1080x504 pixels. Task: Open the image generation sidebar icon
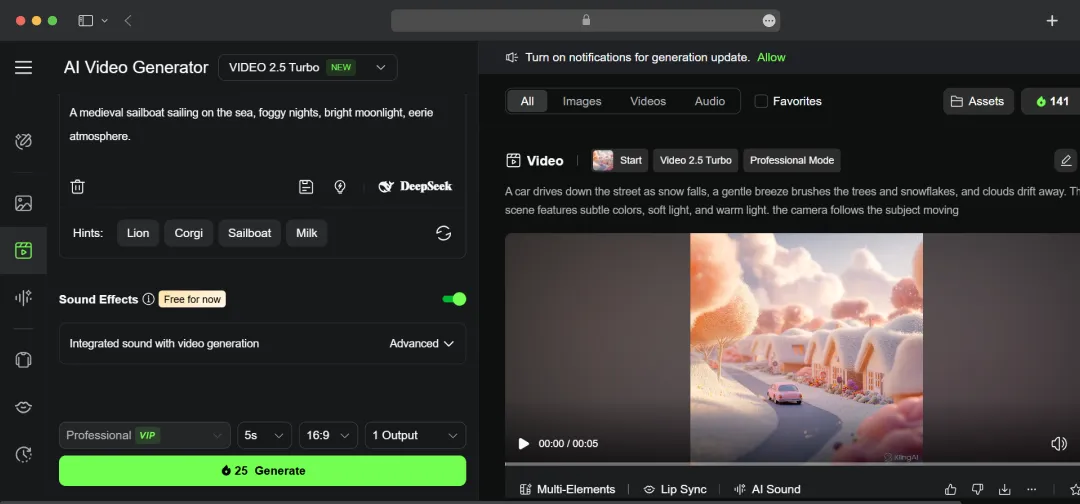click(x=23, y=203)
